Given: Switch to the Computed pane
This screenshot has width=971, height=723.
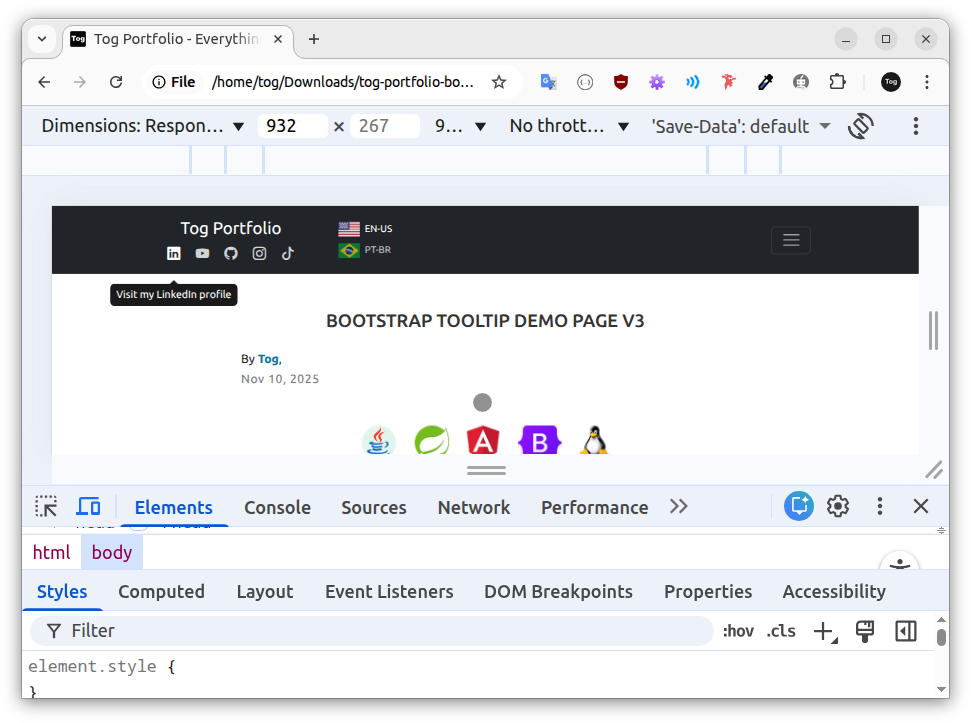Looking at the screenshot, I should click(x=161, y=592).
